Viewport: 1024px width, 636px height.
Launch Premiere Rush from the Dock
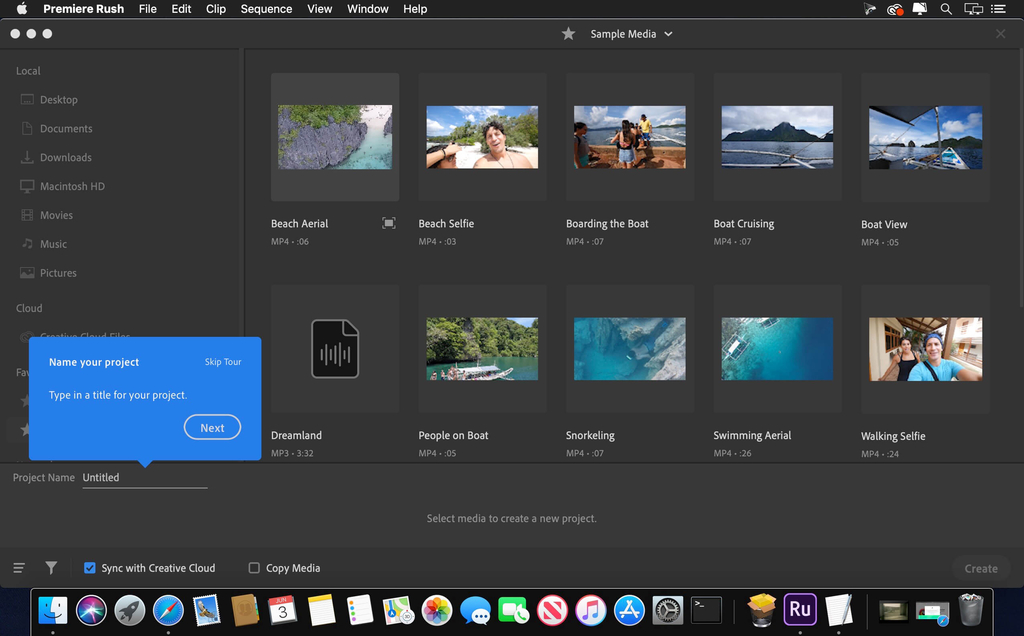click(800, 610)
